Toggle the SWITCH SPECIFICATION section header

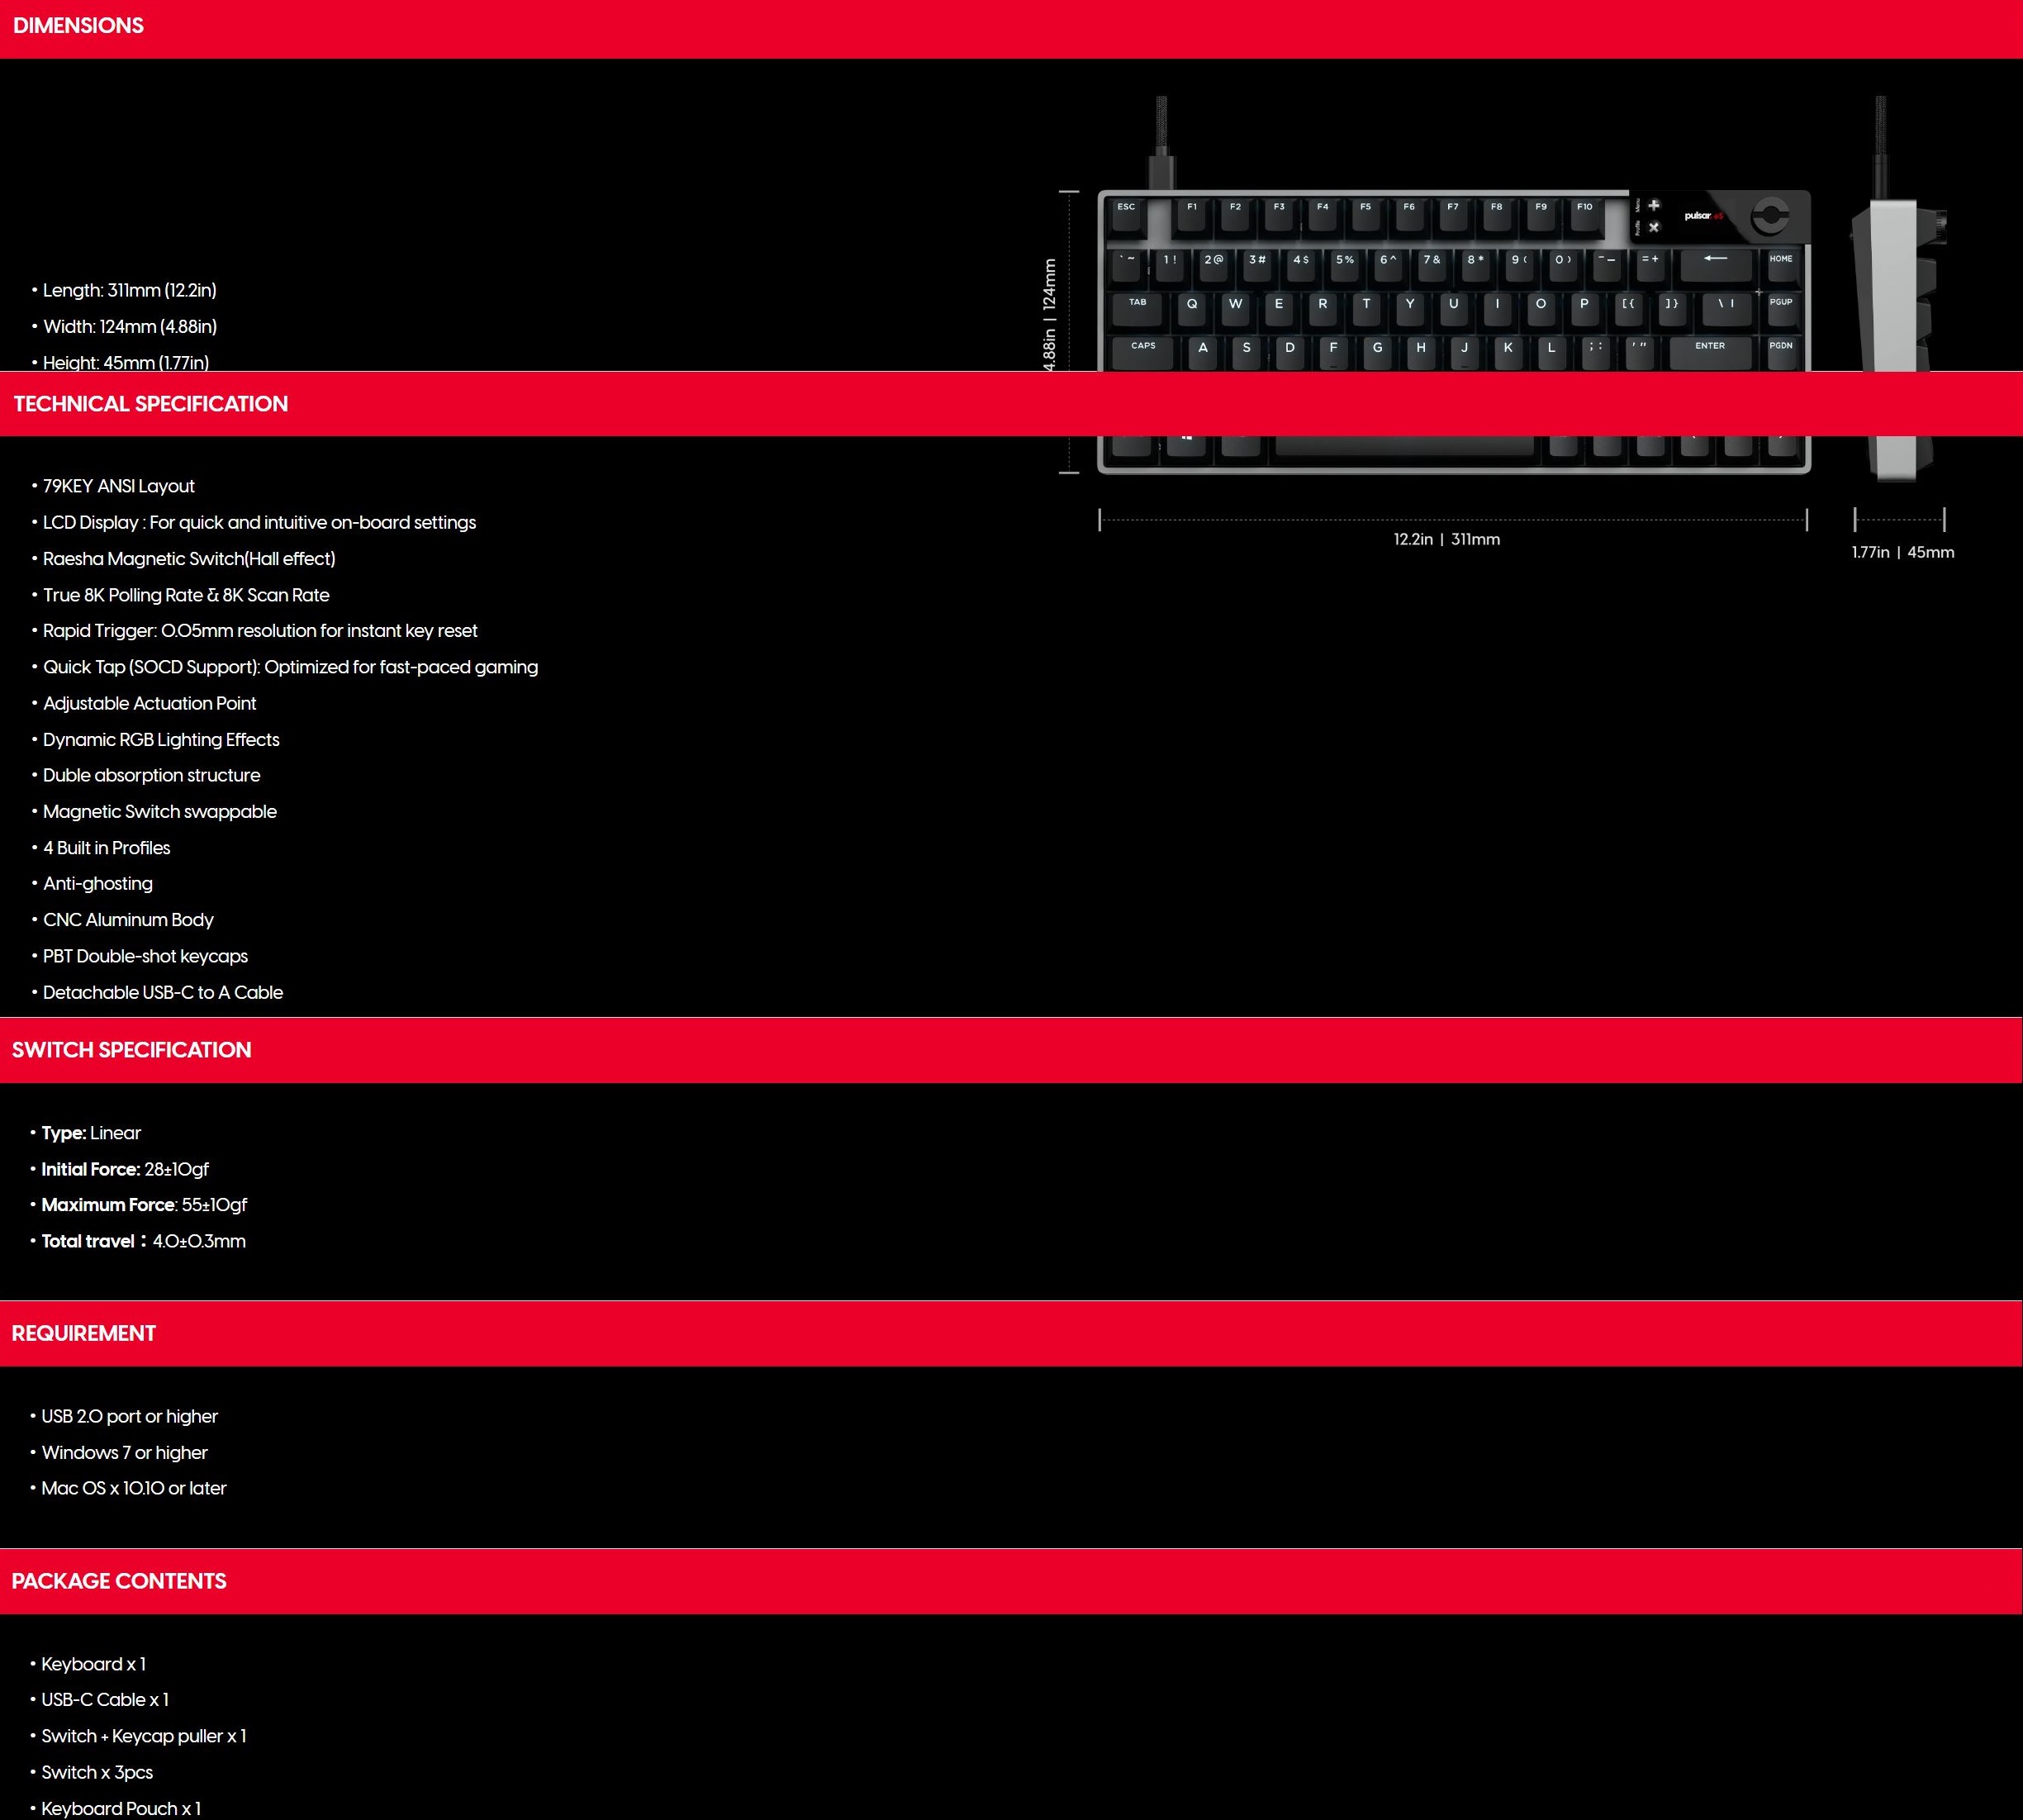pos(132,1050)
